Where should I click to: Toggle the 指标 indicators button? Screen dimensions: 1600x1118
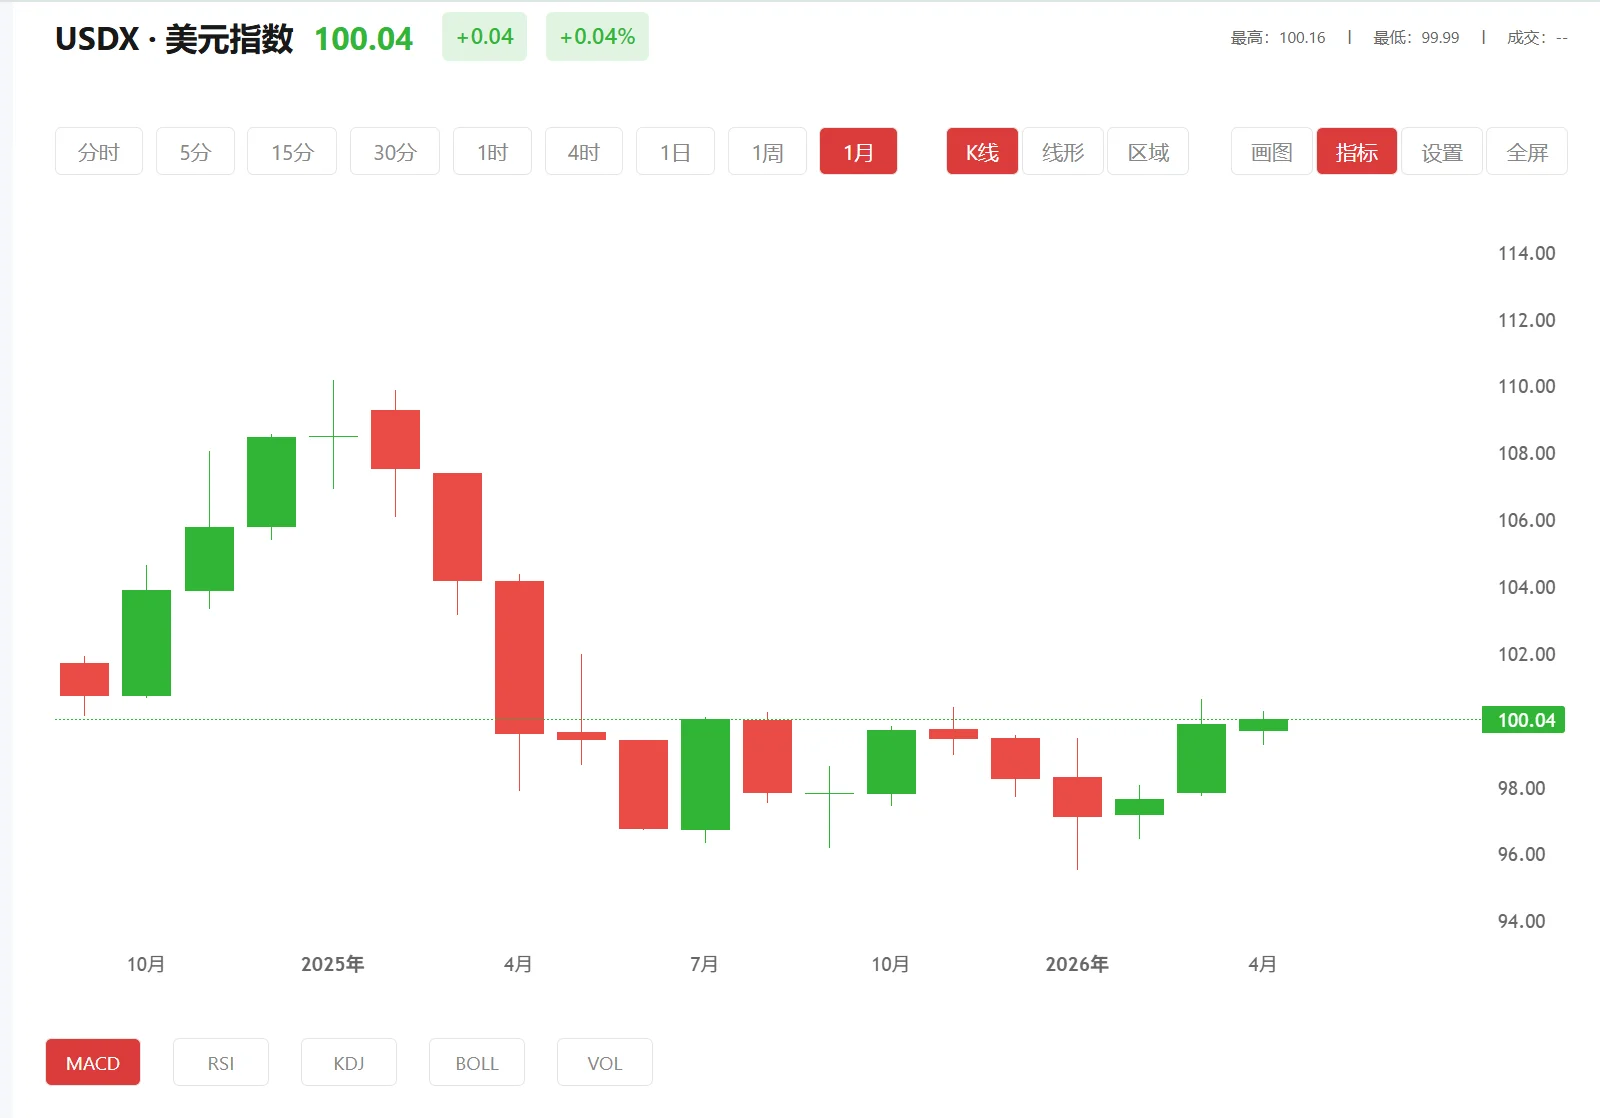[x=1357, y=152]
